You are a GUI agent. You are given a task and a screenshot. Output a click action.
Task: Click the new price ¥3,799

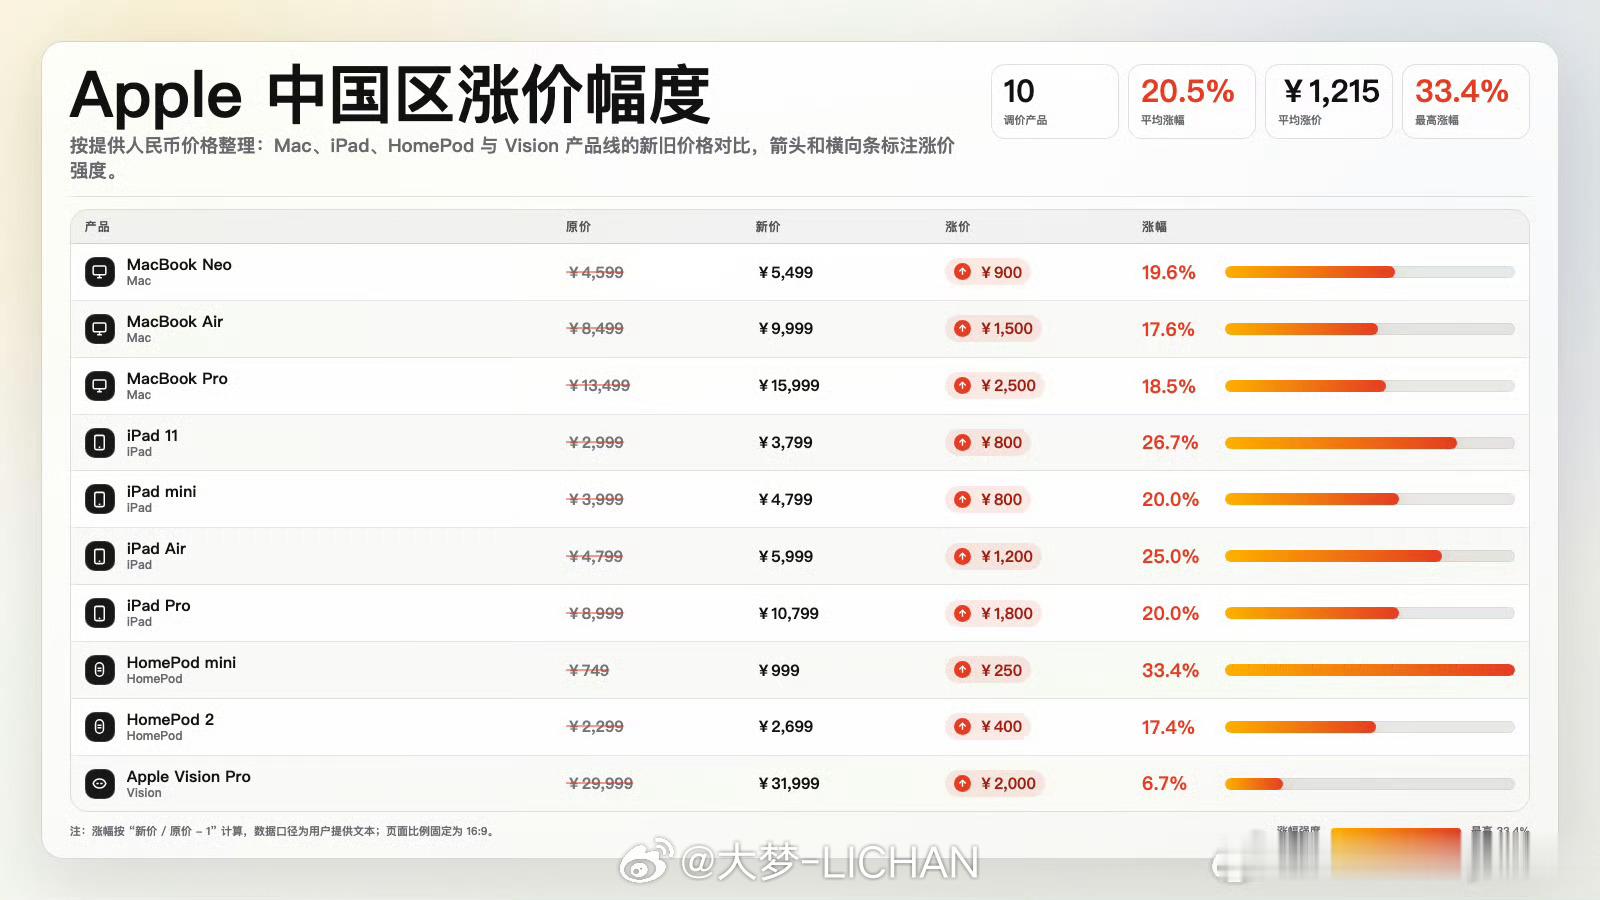786,443
